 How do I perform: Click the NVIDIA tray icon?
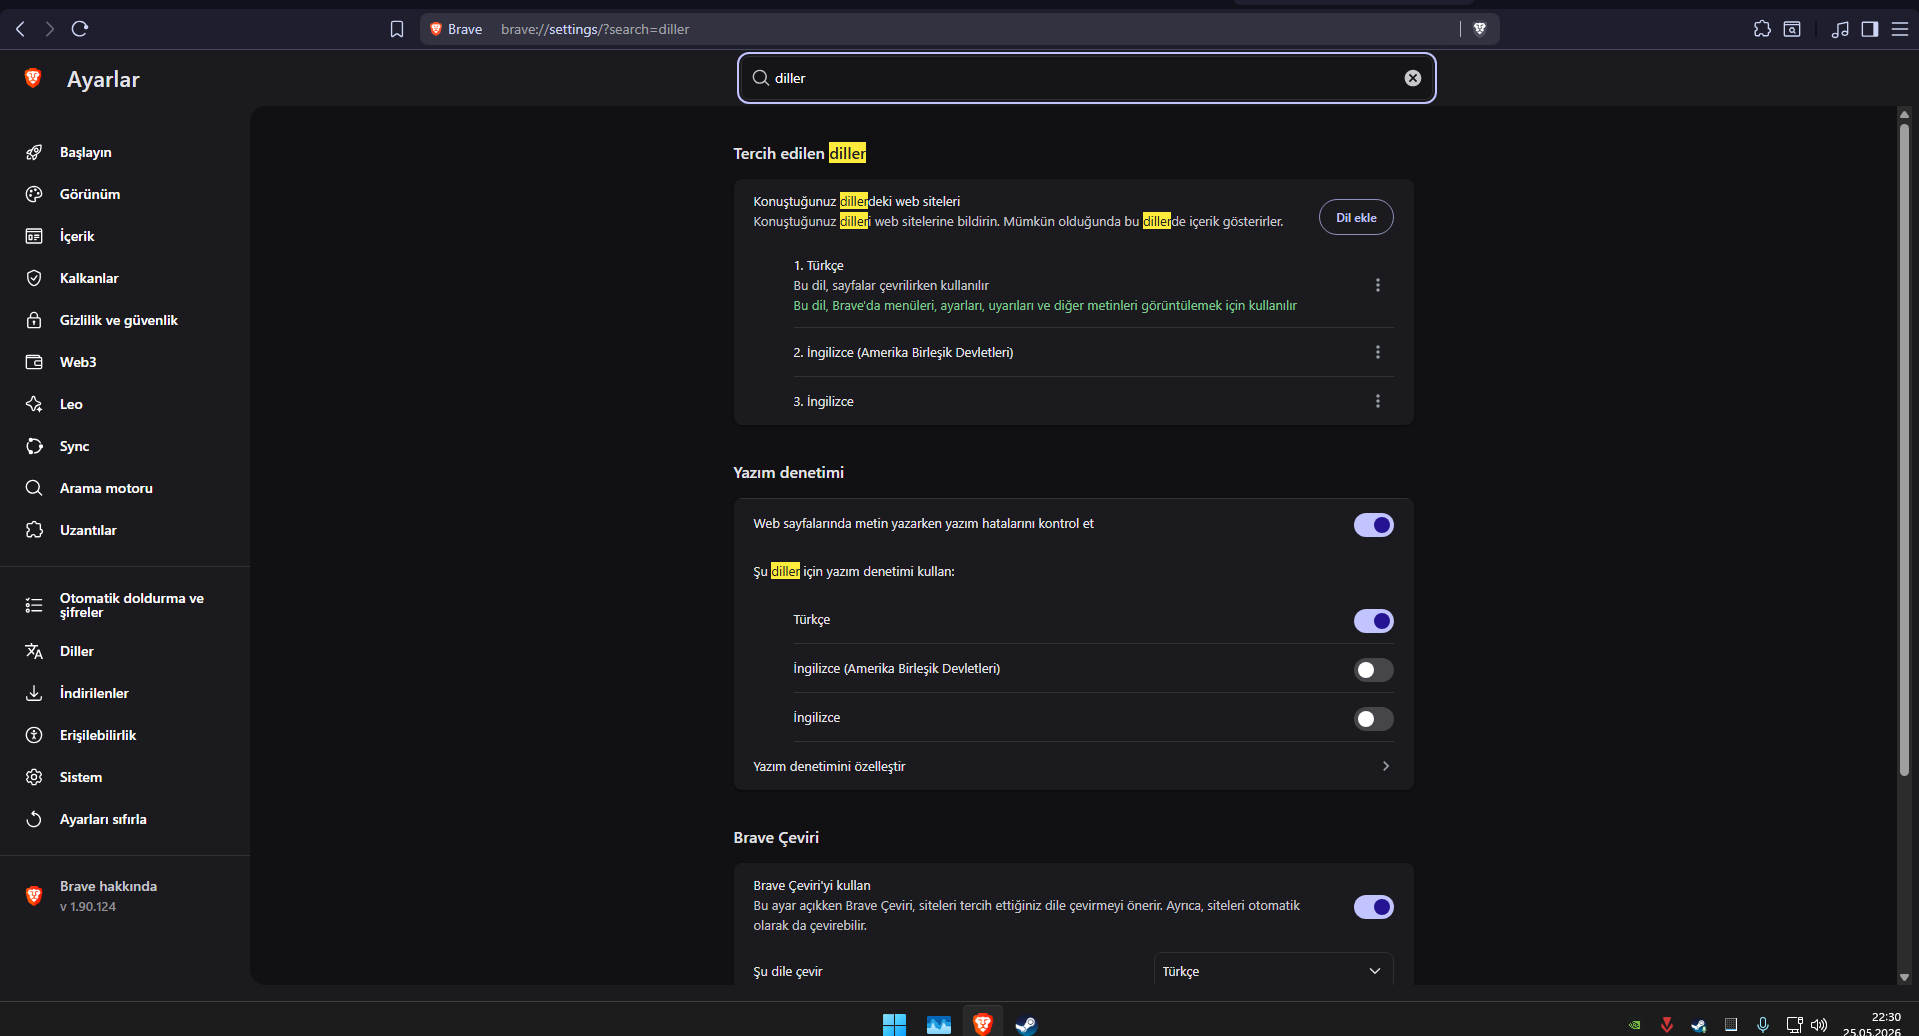click(1634, 1025)
